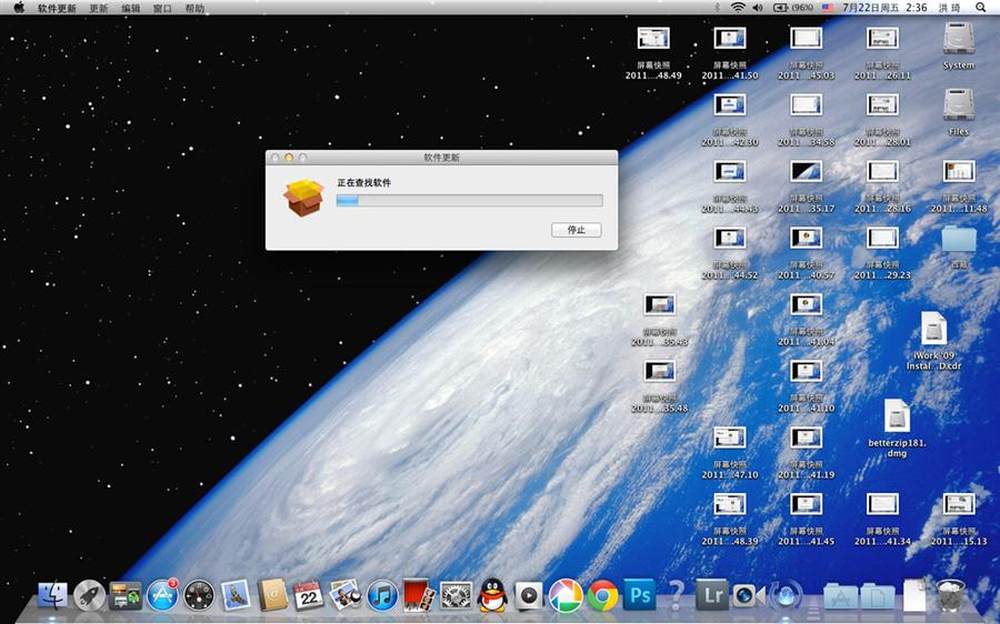
Task: Click the 停止 button in update dialog
Action: point(576,230)
